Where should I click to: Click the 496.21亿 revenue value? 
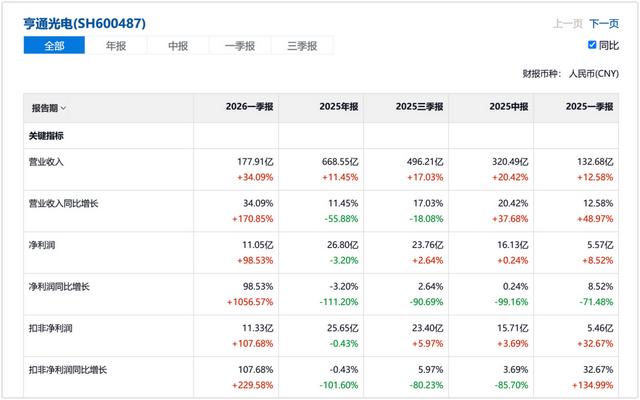pyautogui.click(x=425, y=162)
